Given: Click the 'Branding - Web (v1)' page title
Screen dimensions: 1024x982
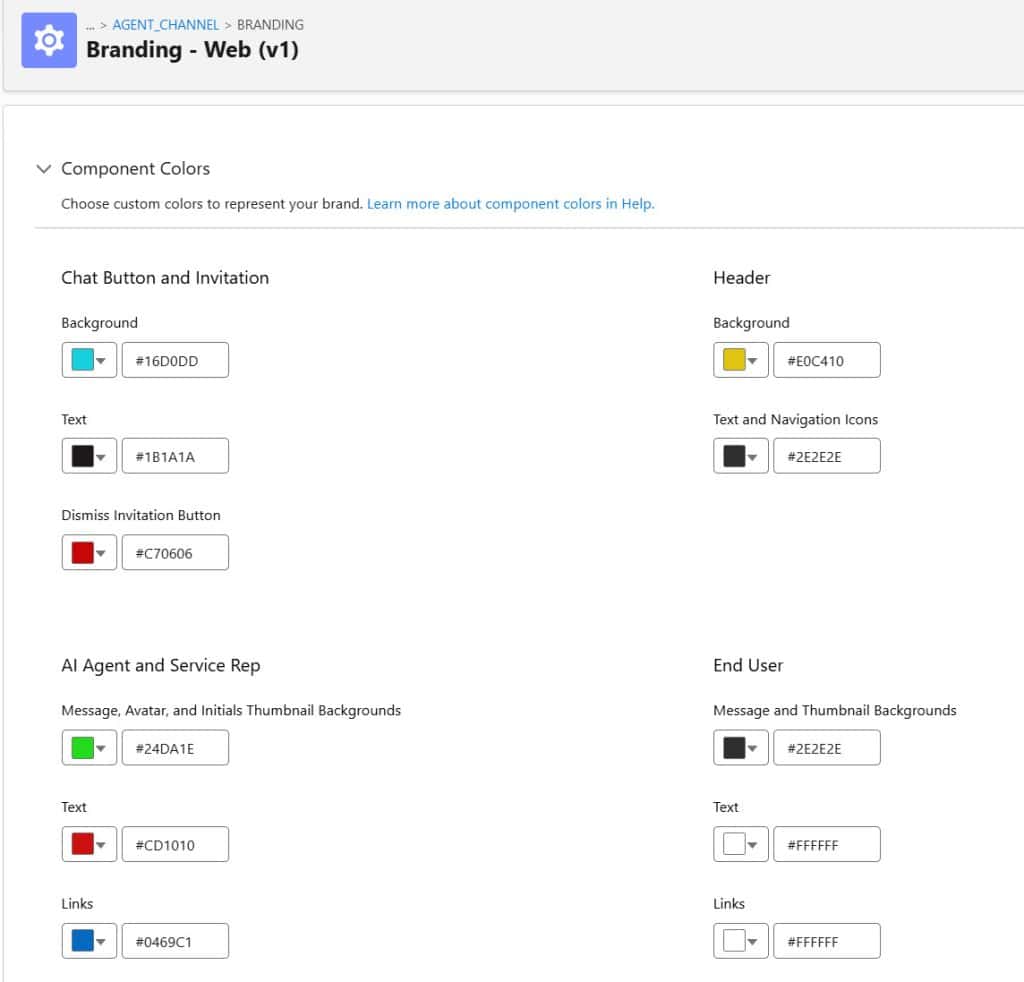Looking at the screenshot, I should pos(193,50).
